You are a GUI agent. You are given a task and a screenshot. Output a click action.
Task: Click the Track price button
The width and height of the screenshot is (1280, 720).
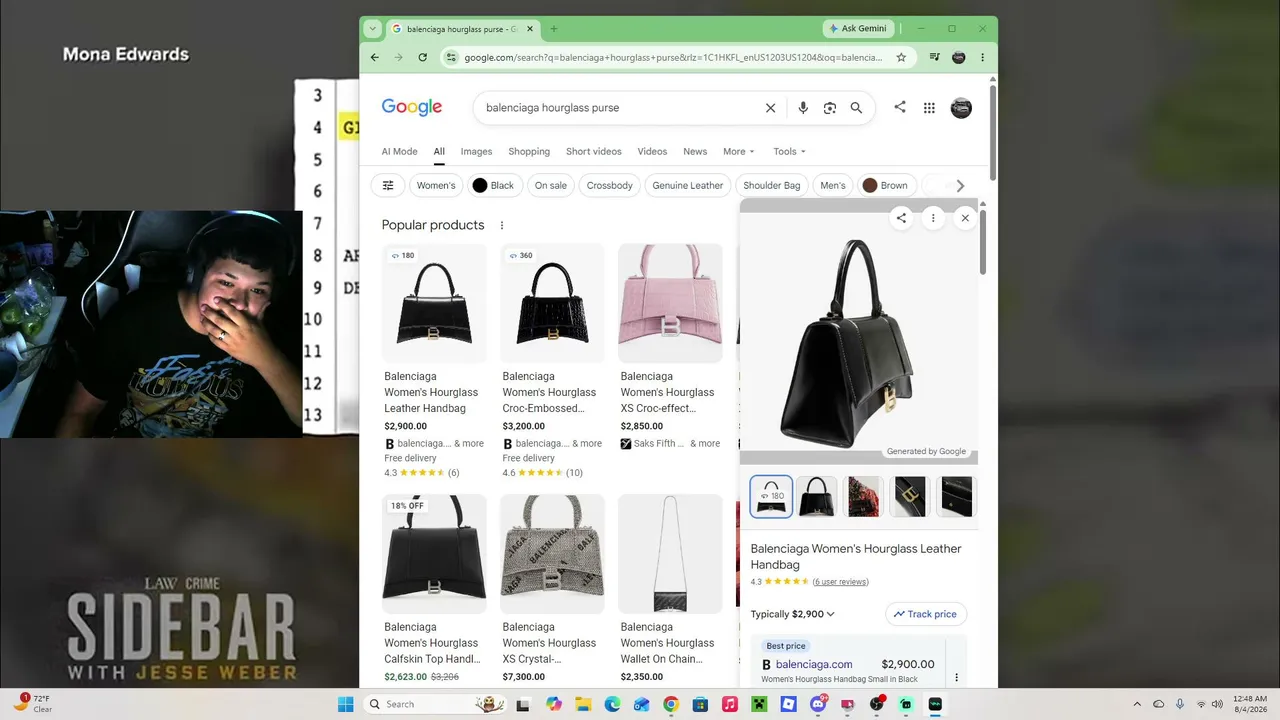point(925,614)
